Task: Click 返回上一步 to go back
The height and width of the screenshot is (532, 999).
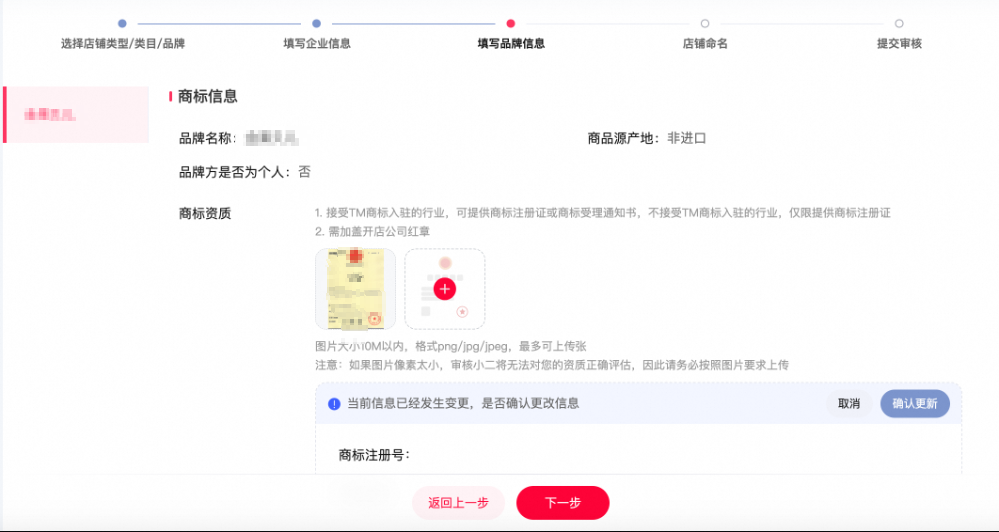Action: point(458,503)
